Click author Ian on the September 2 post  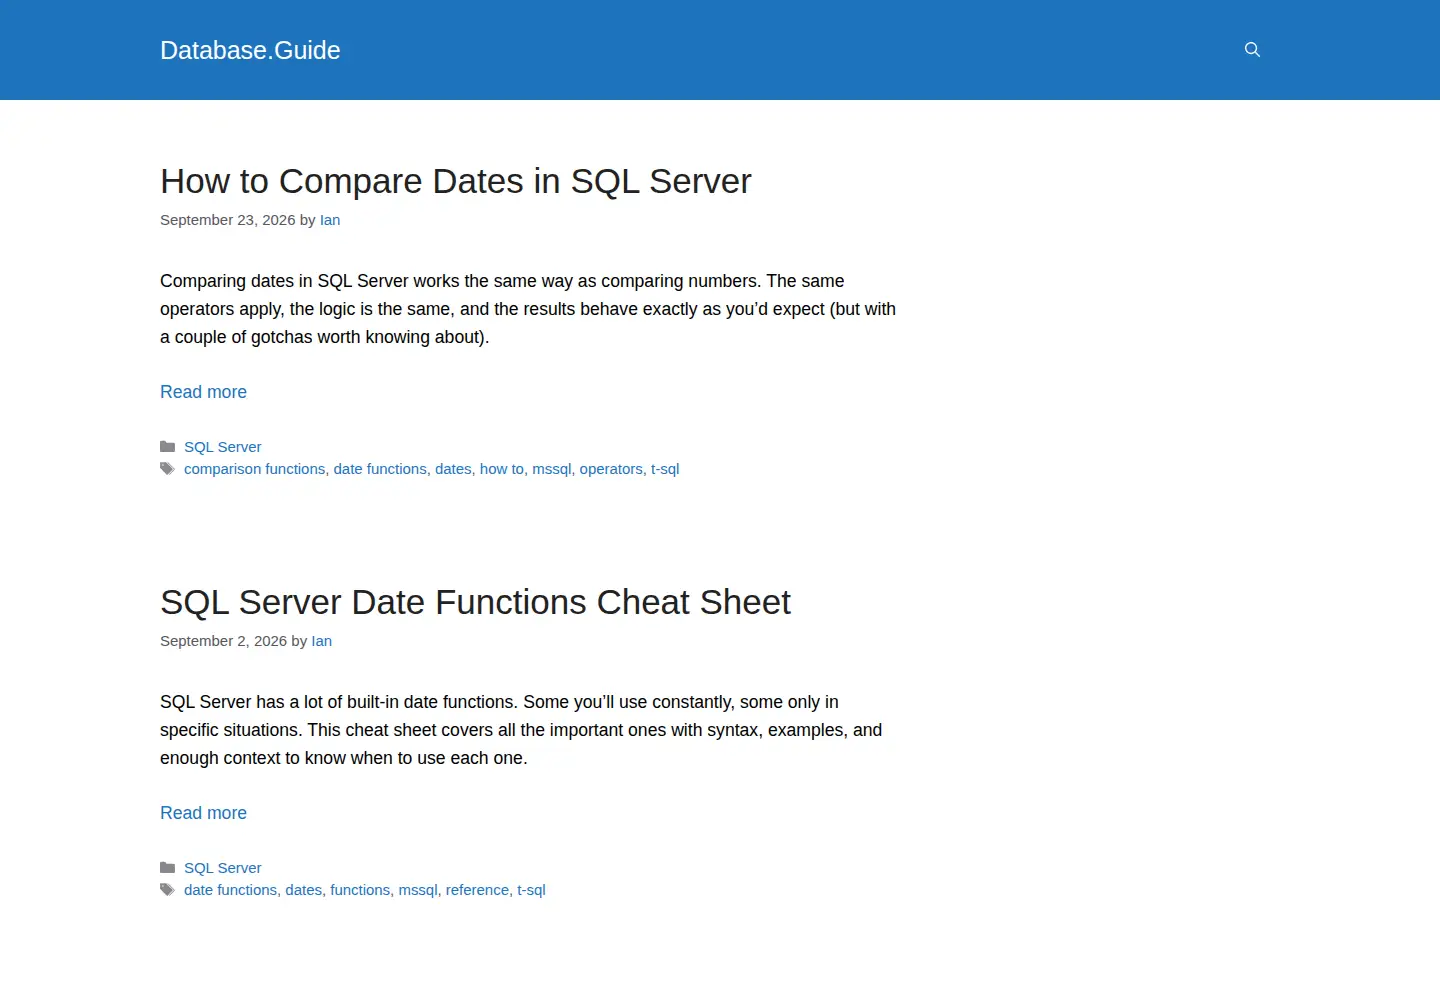pyautogui.click(x=321, y=641)
